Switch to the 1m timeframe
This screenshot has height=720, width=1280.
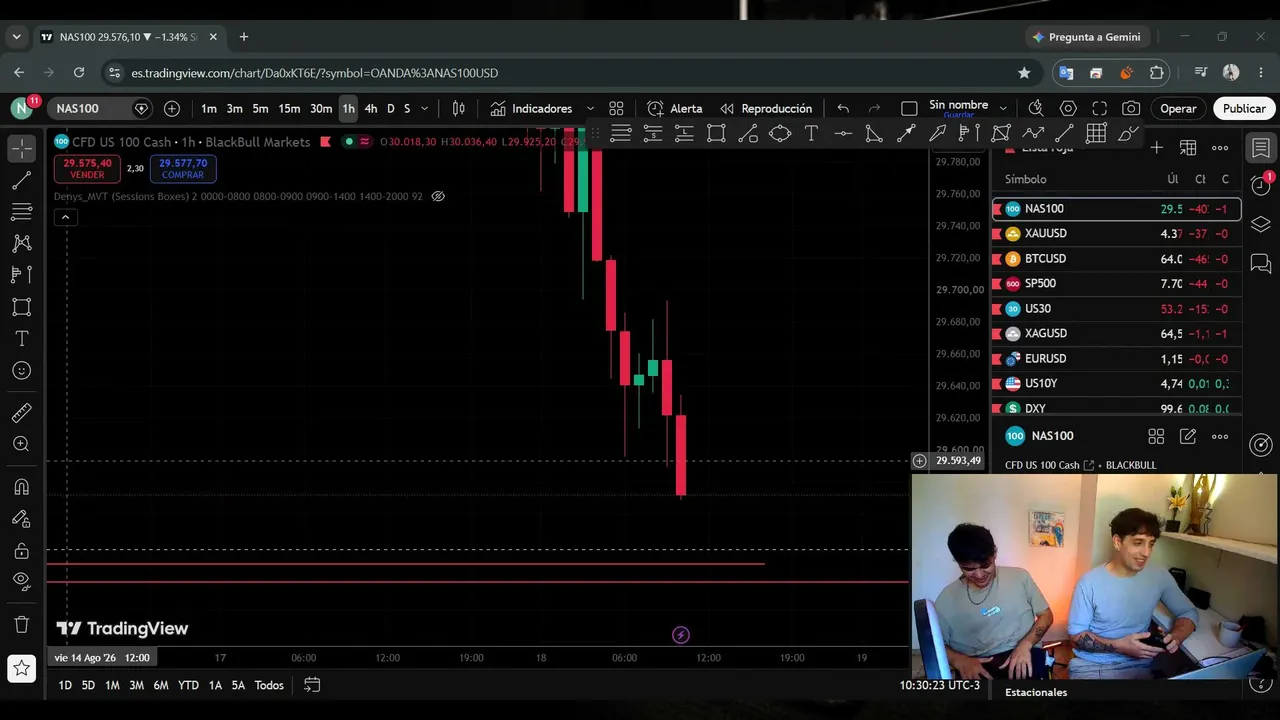209,108
